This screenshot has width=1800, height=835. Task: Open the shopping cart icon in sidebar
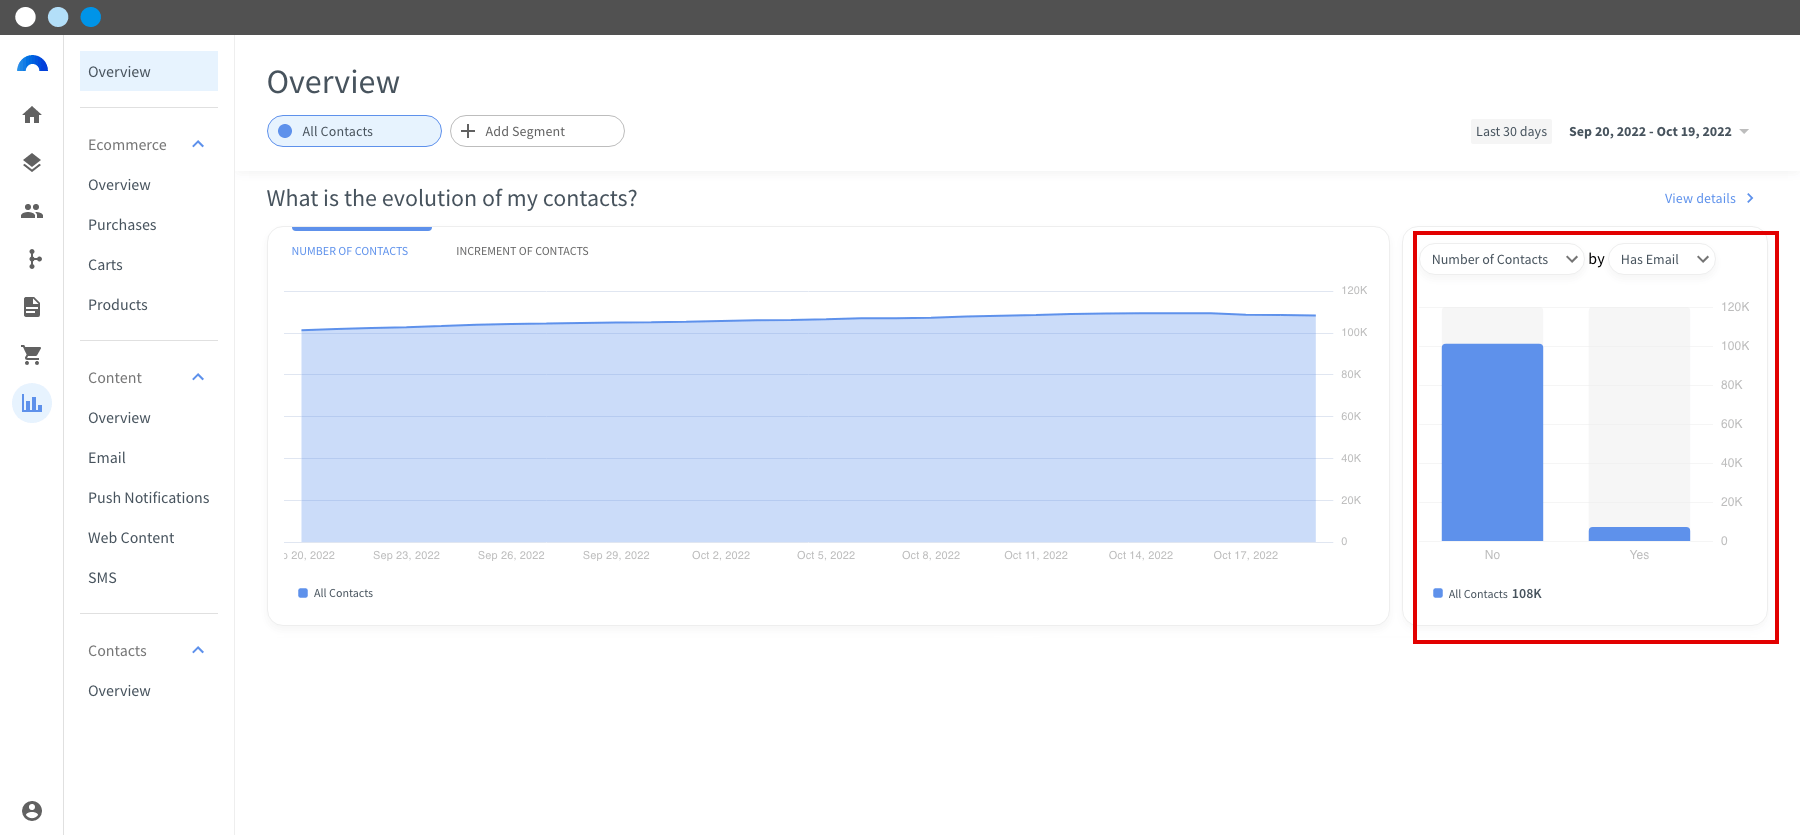(x=32, y=355)
